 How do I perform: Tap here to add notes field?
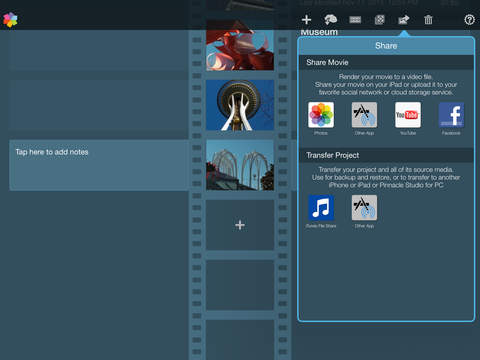pyautogui.click(x=99, y=165)
